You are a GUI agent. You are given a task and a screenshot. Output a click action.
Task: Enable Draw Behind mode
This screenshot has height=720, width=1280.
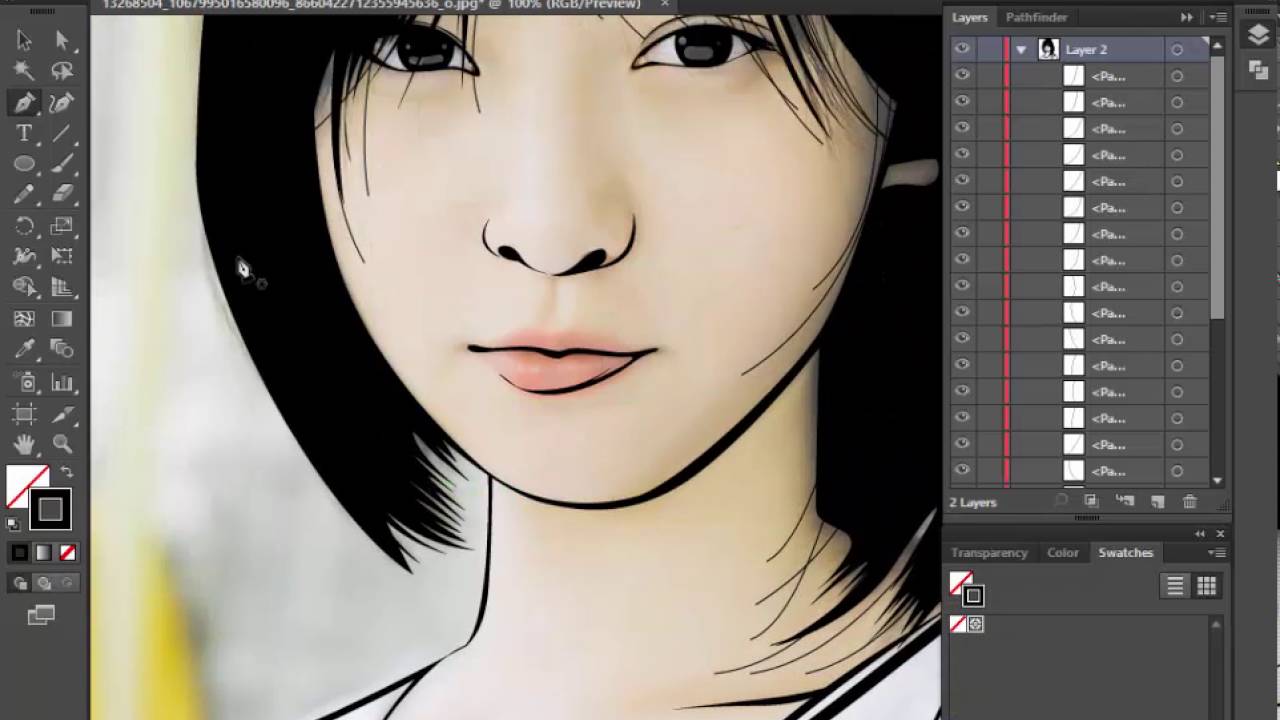(x=43, y=583)
